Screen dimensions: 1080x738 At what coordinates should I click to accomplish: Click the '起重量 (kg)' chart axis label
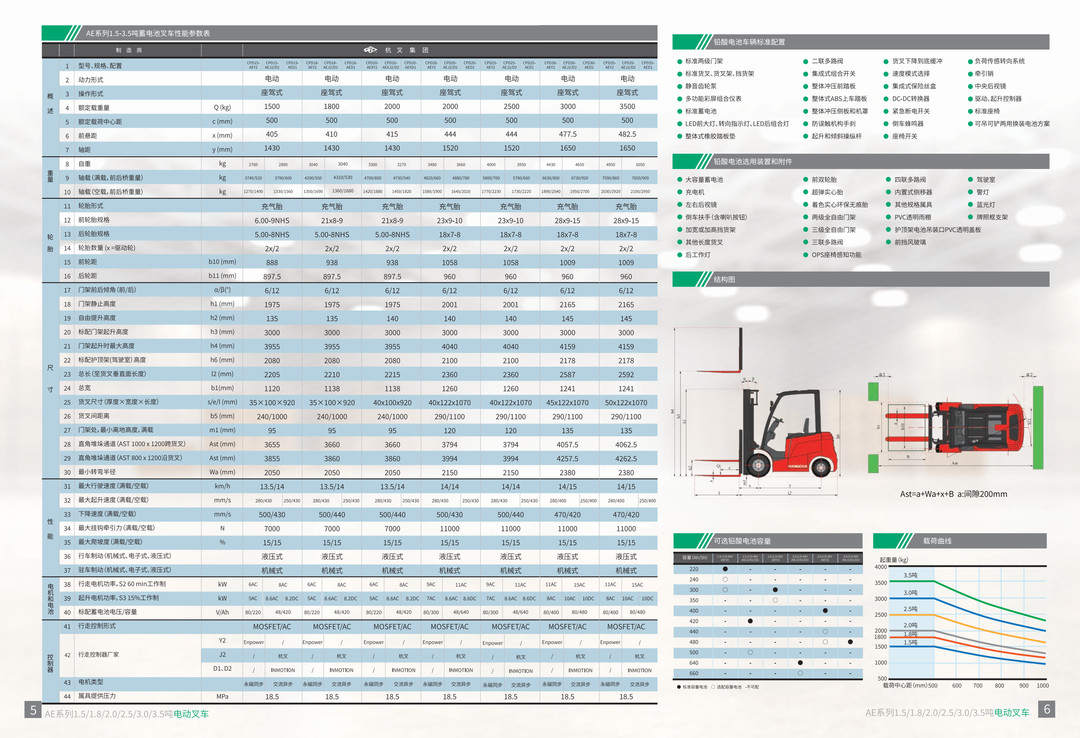point(895,560)
